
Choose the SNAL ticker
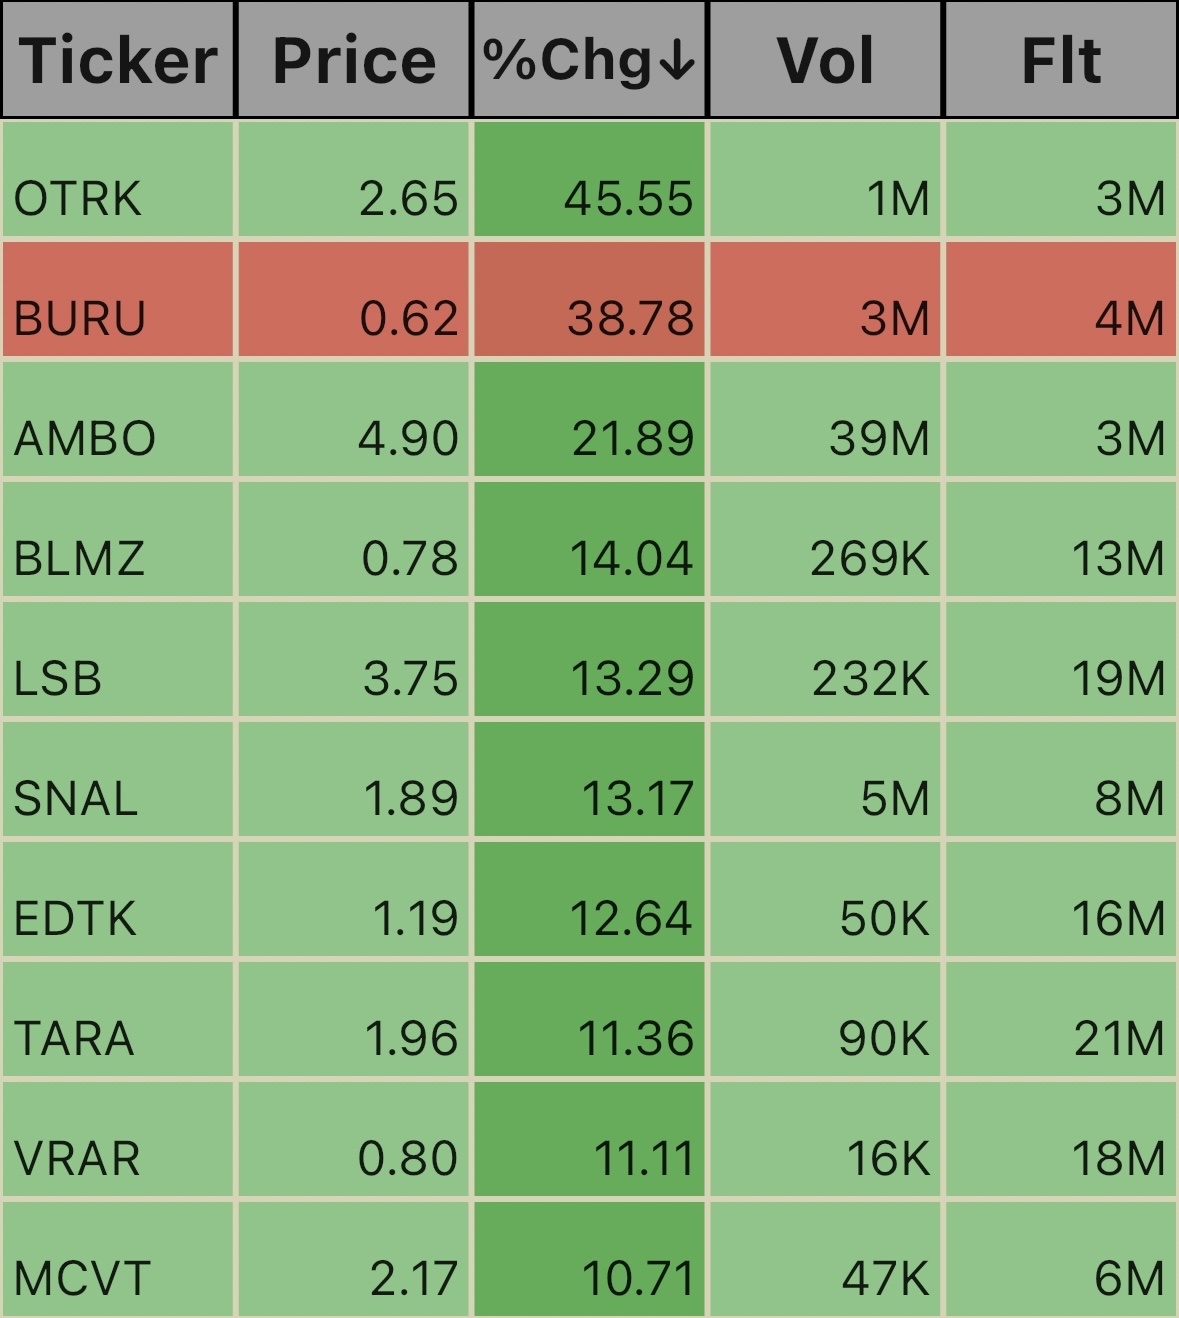pyautogui.click(x=76, y=798)
